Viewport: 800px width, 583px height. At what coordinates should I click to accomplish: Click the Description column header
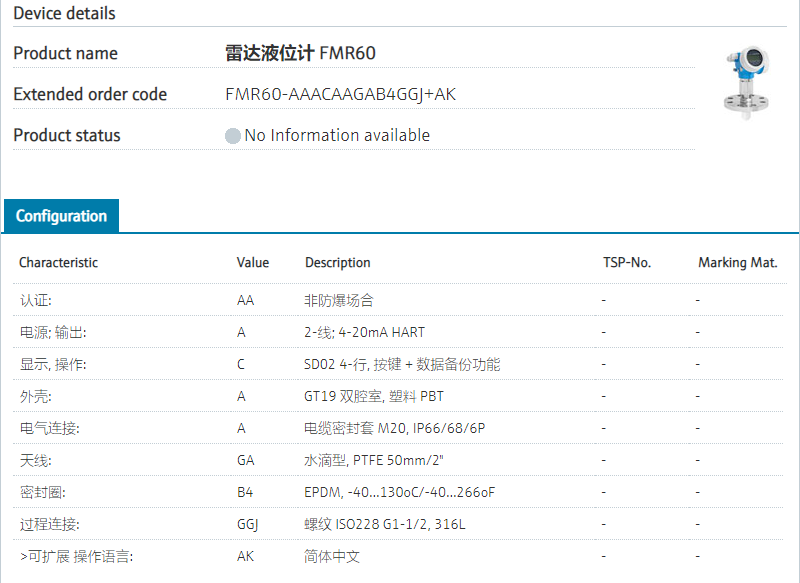click(337, 263)
